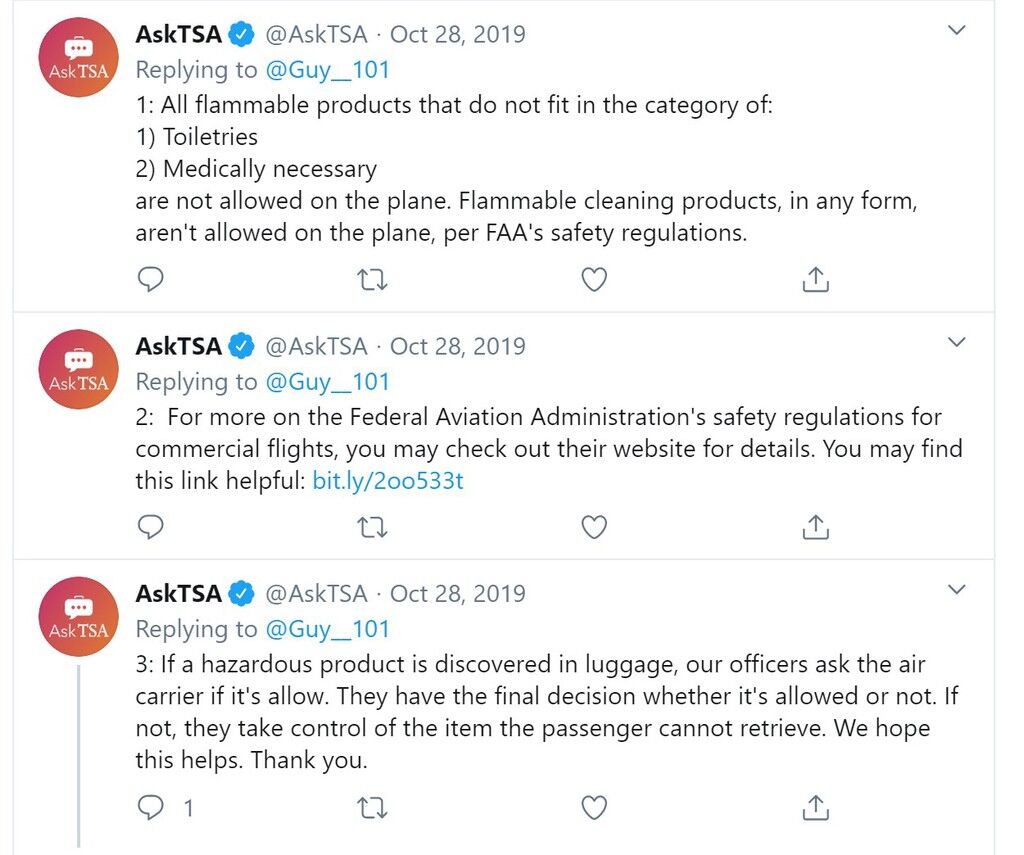This screenshot has height=855, width=1024.
Task: Like the second AskTSA tweet
Action: [594, 526]
